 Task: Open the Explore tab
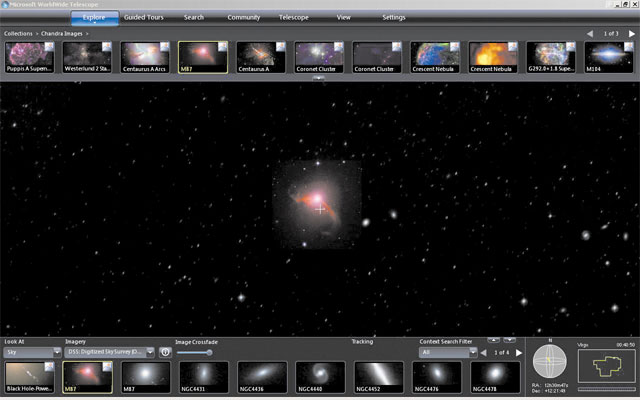94,18
